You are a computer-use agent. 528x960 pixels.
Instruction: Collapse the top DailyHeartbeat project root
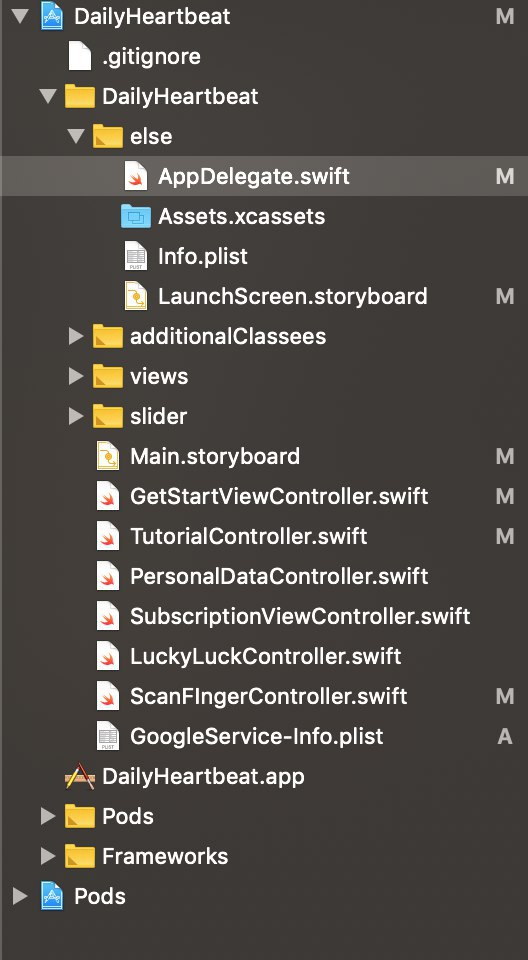(x=20, y=16)
